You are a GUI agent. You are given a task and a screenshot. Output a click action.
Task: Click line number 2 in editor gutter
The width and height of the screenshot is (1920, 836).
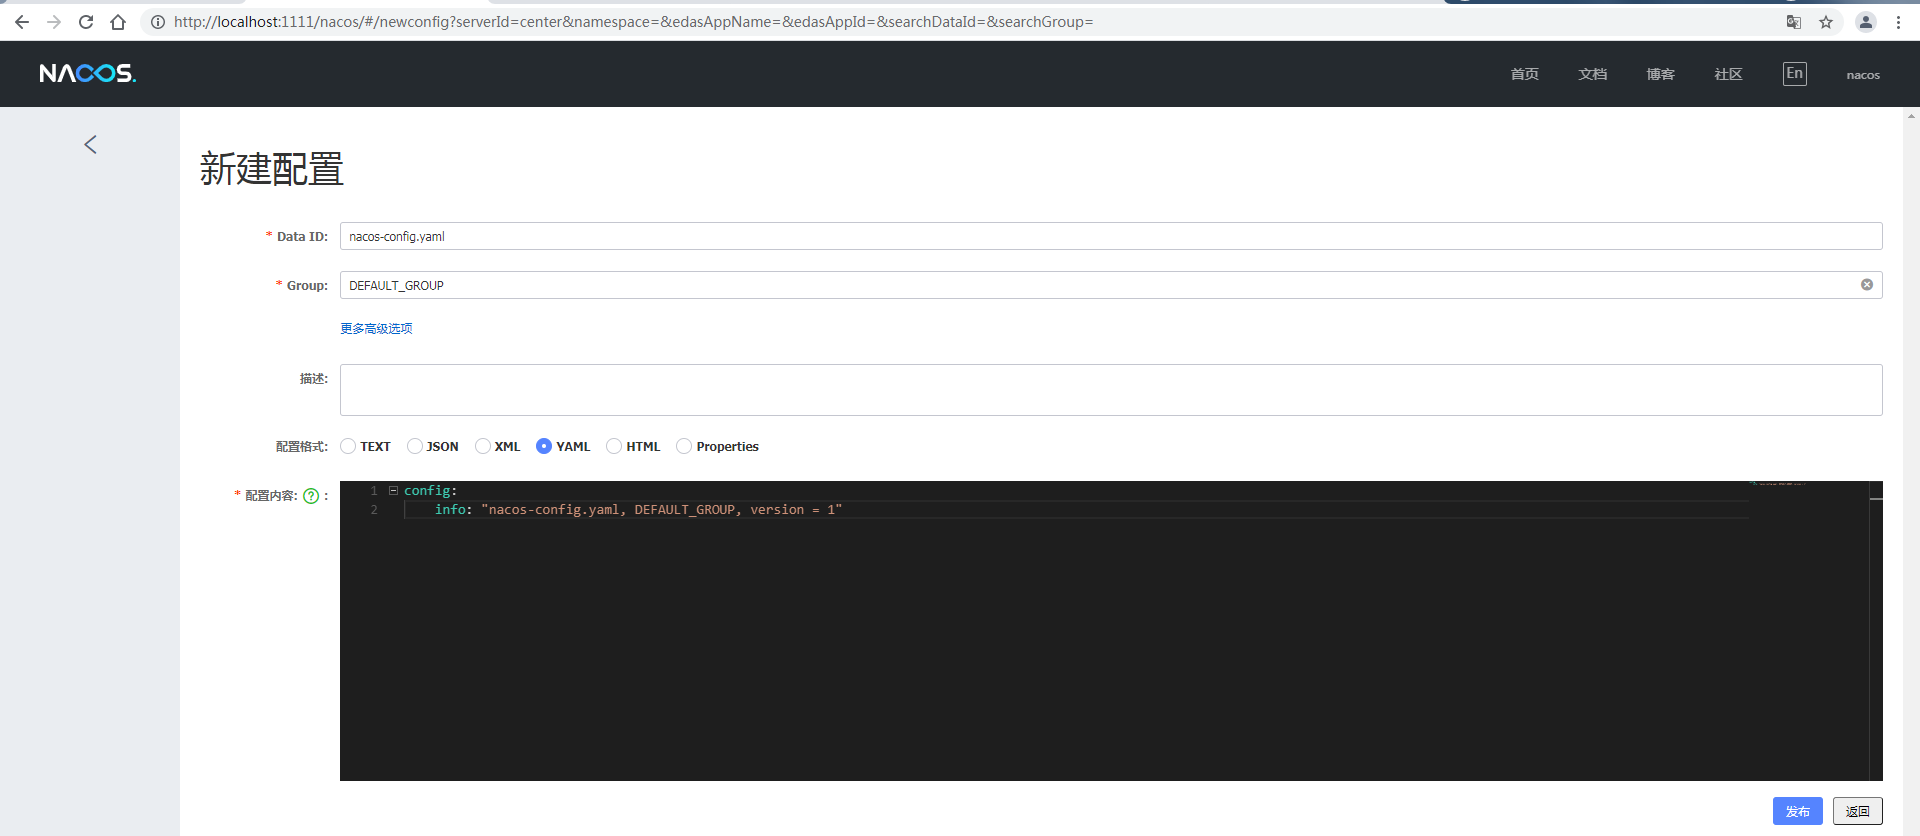(374, 510)
